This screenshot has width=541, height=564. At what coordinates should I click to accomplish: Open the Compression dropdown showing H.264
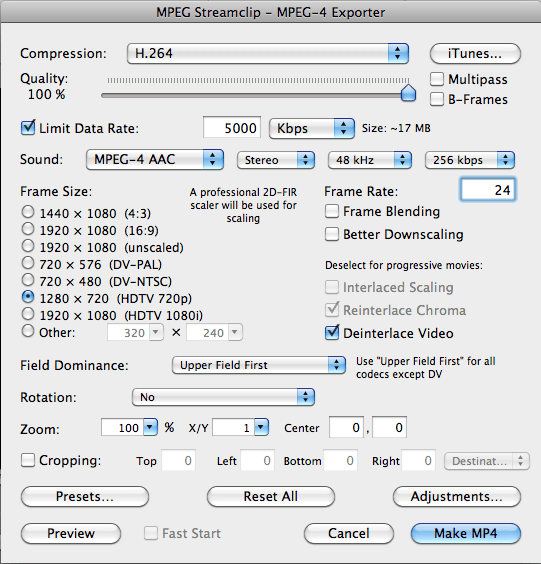268,54
